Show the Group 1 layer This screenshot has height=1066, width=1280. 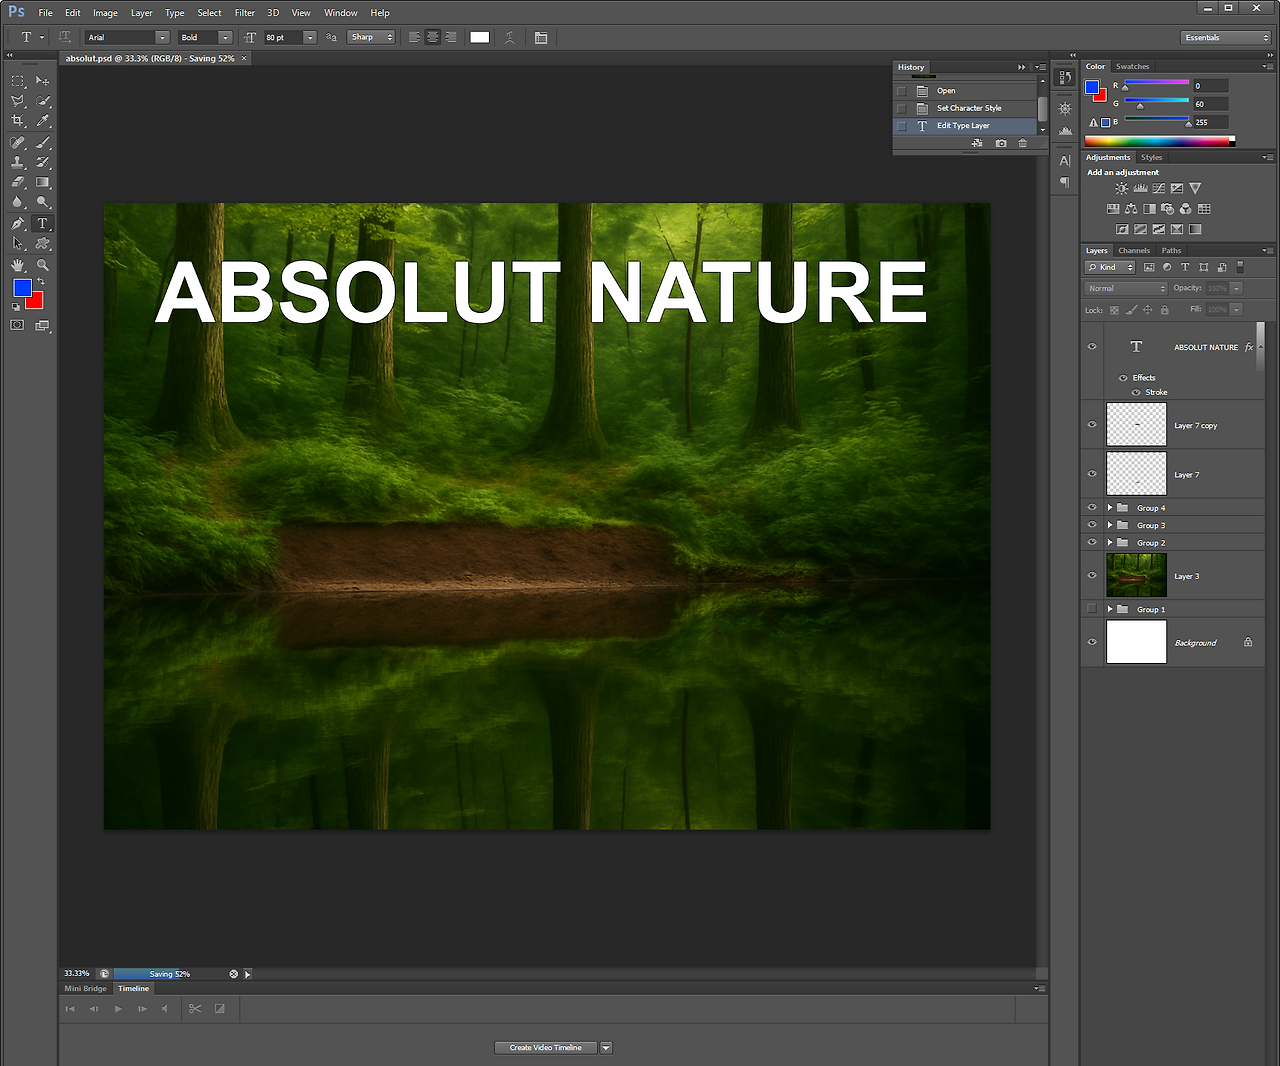[x=1092, y=609]
